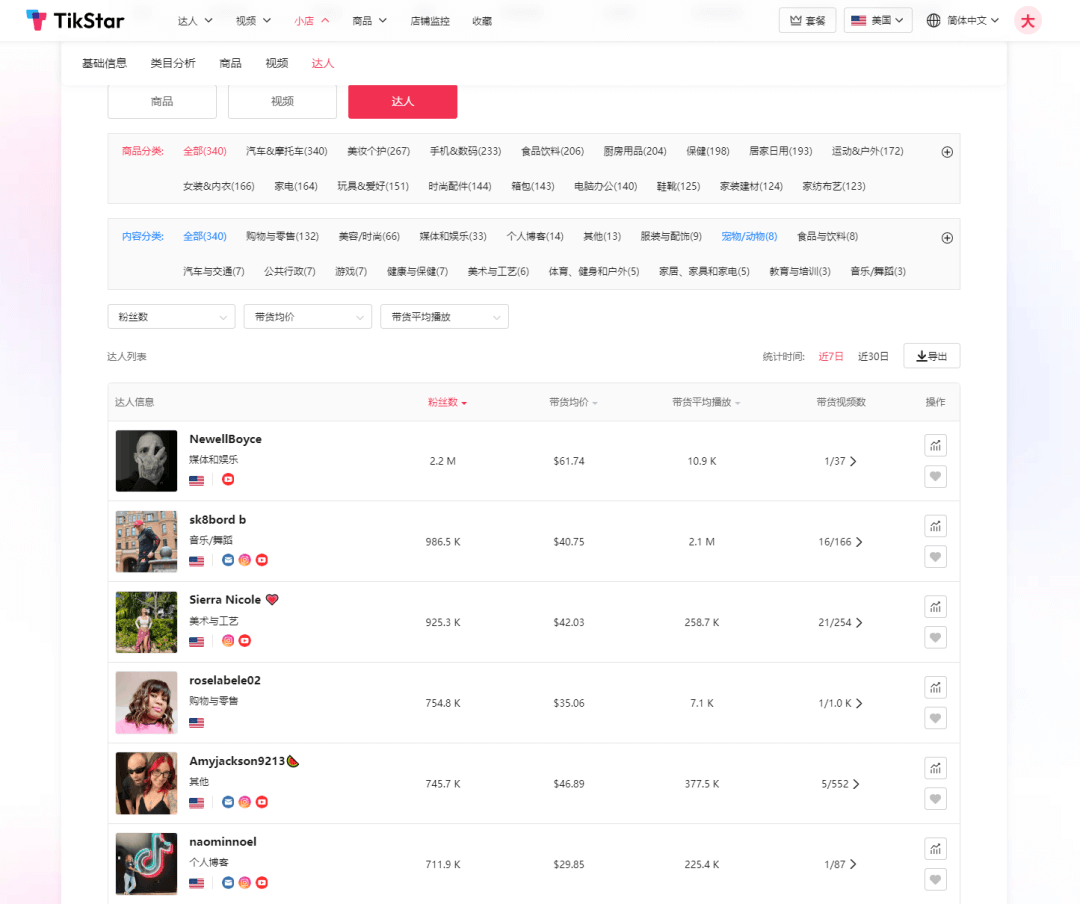Favorite Amyjackson9213 with heart icon

935,799
